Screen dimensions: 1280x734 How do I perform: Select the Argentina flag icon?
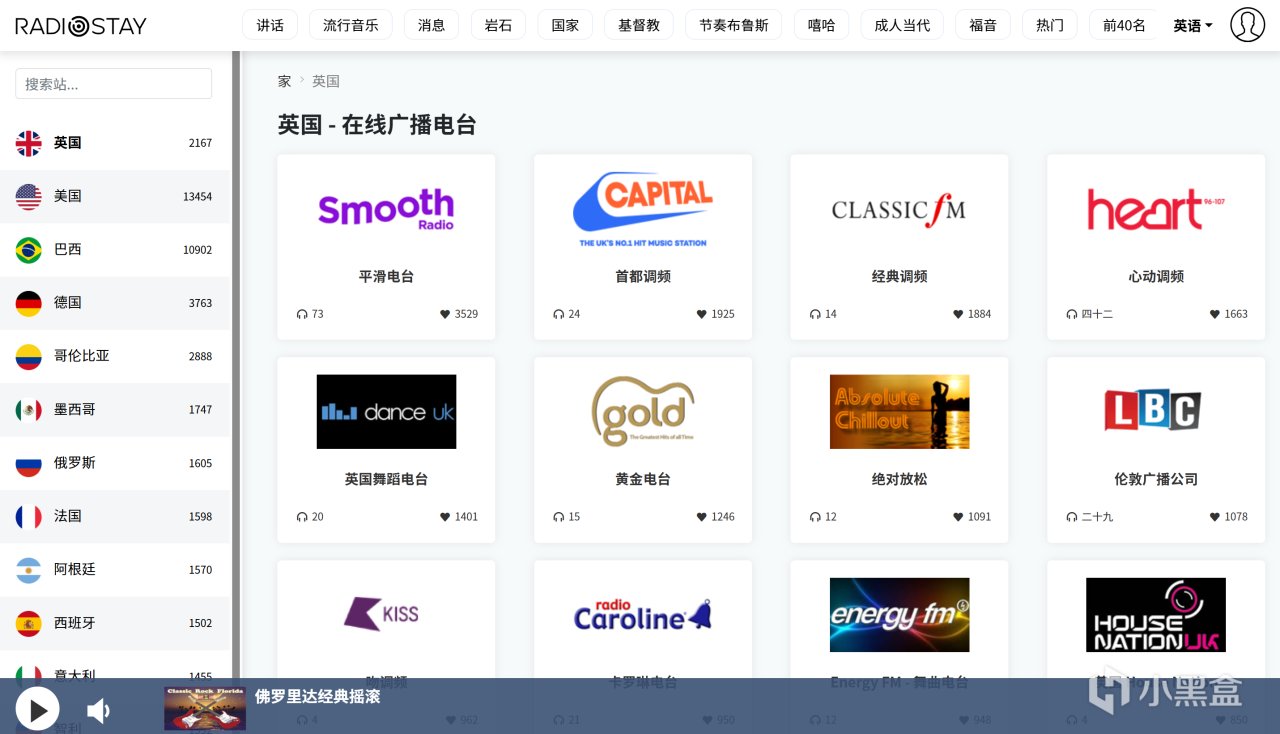coord(28,570)
